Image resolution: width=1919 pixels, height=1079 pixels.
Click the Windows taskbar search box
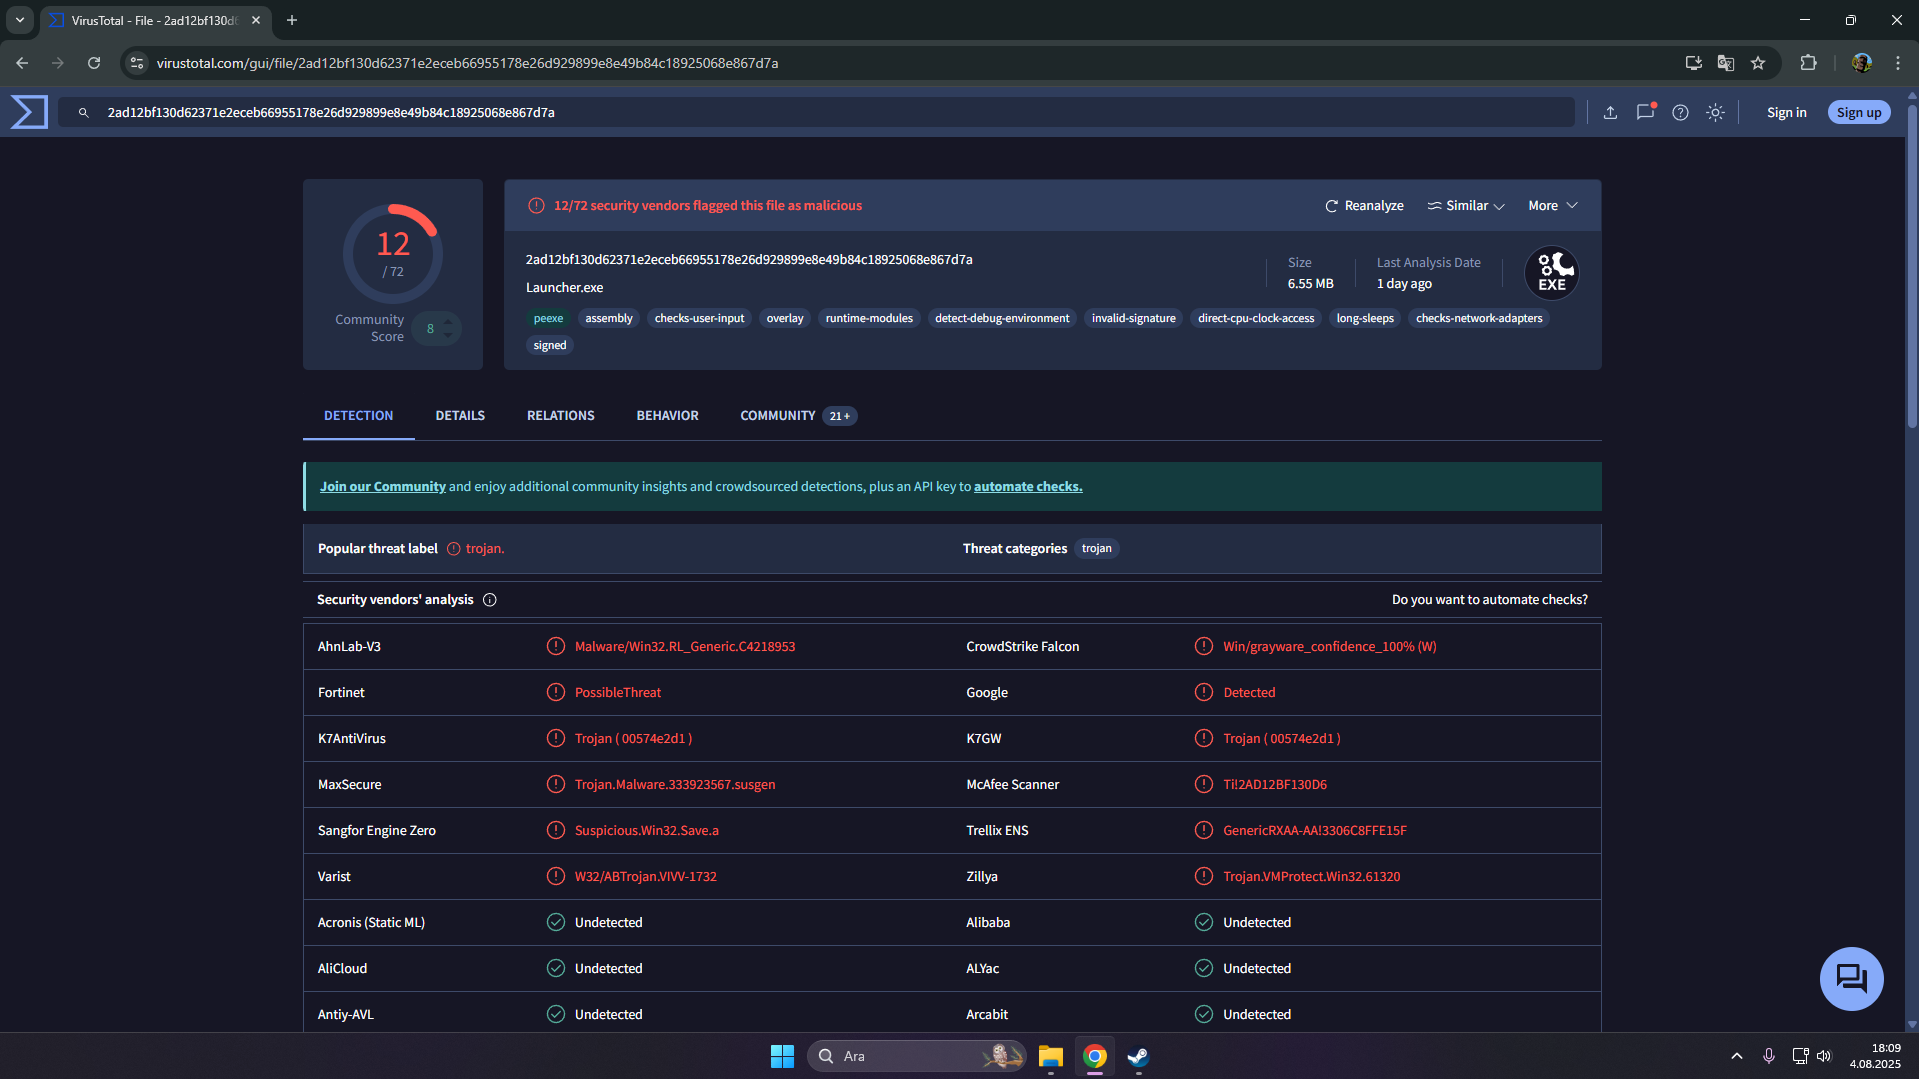(x=916, y=1056)
